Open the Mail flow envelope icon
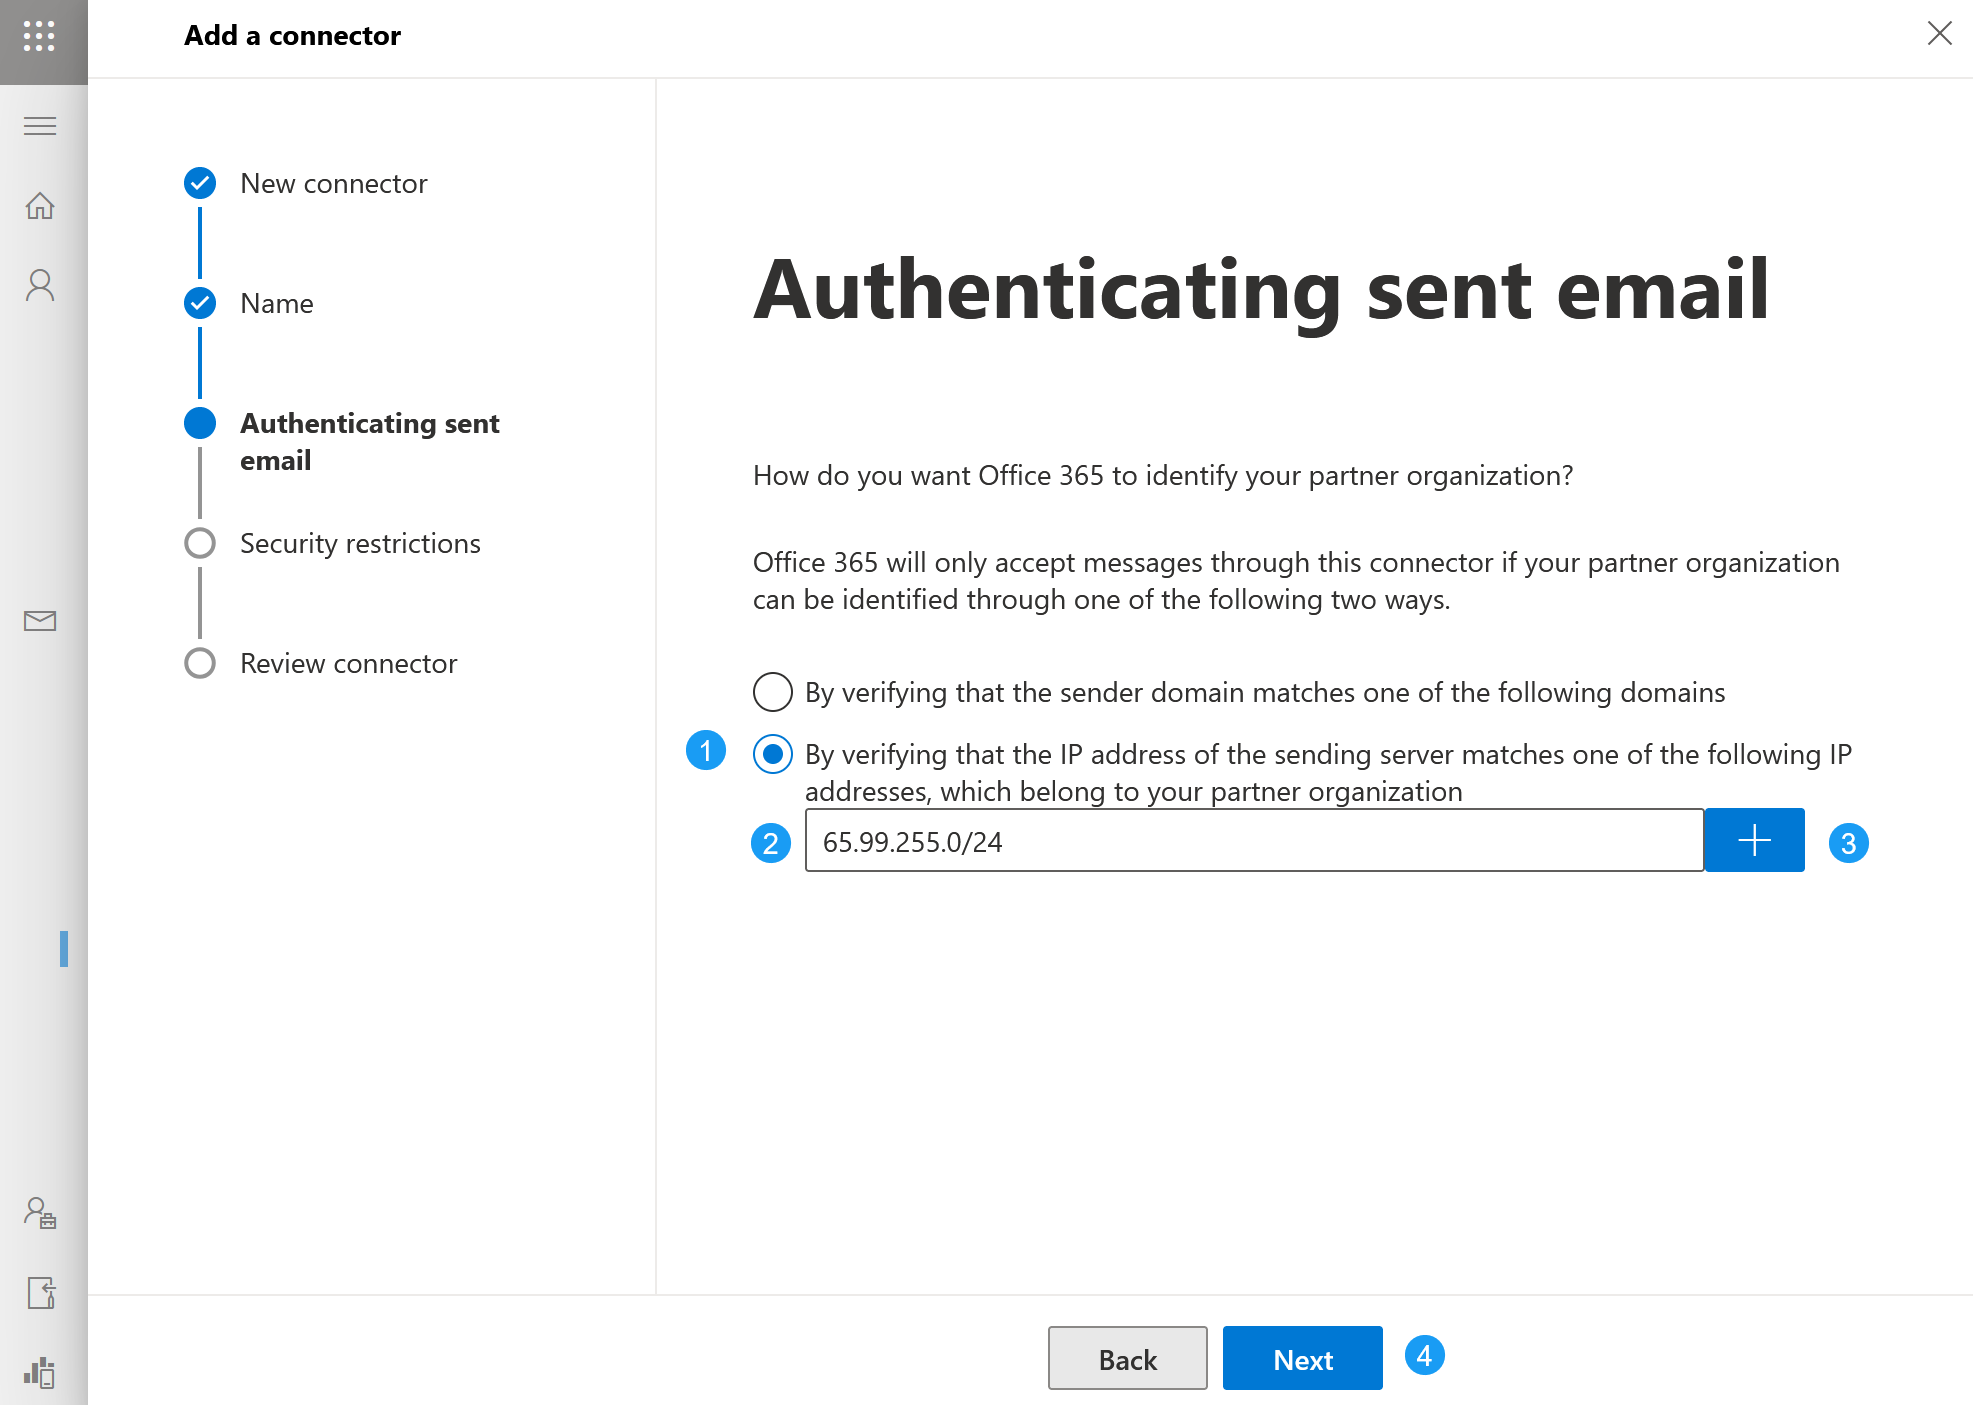1973x1405 pixels. 41,620
